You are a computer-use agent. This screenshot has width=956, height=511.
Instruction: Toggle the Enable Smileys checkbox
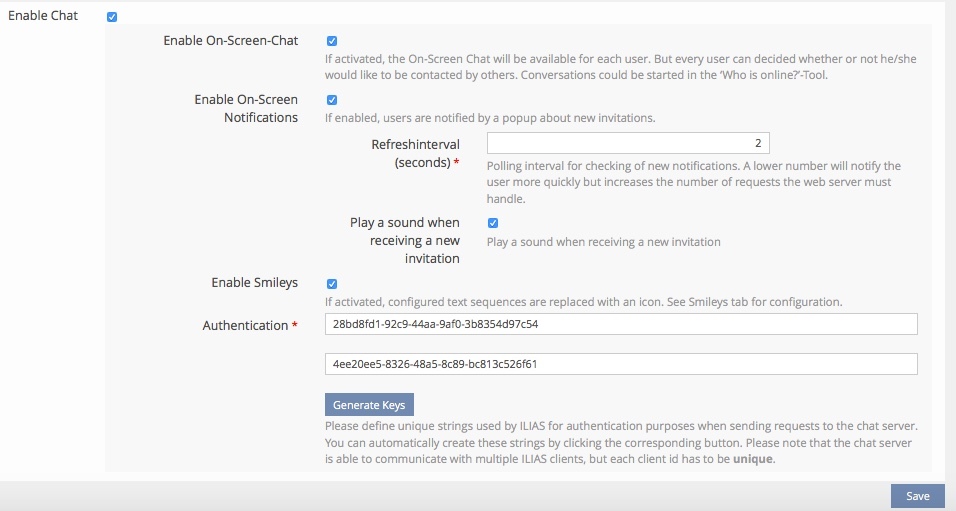[x=332, y=283]
